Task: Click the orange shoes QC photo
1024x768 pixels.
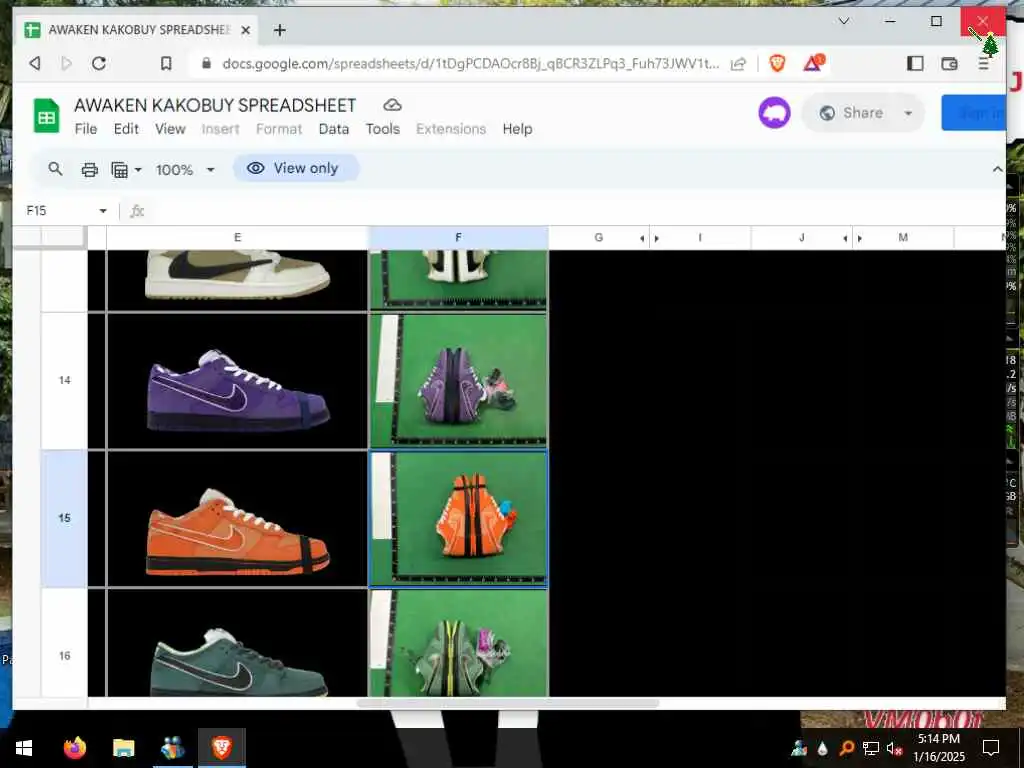Action: click(x=459, y=519)
